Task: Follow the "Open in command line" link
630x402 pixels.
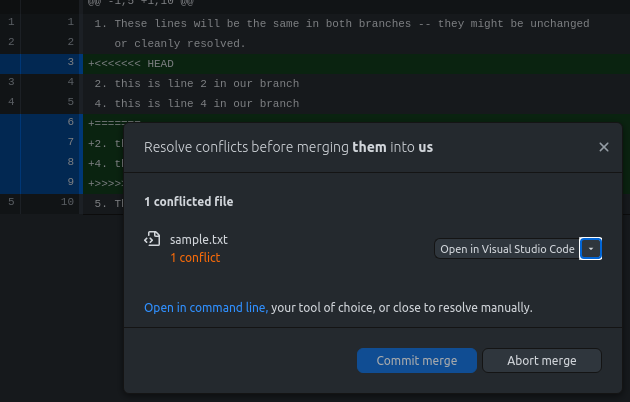Action: [x=206, y=307]
